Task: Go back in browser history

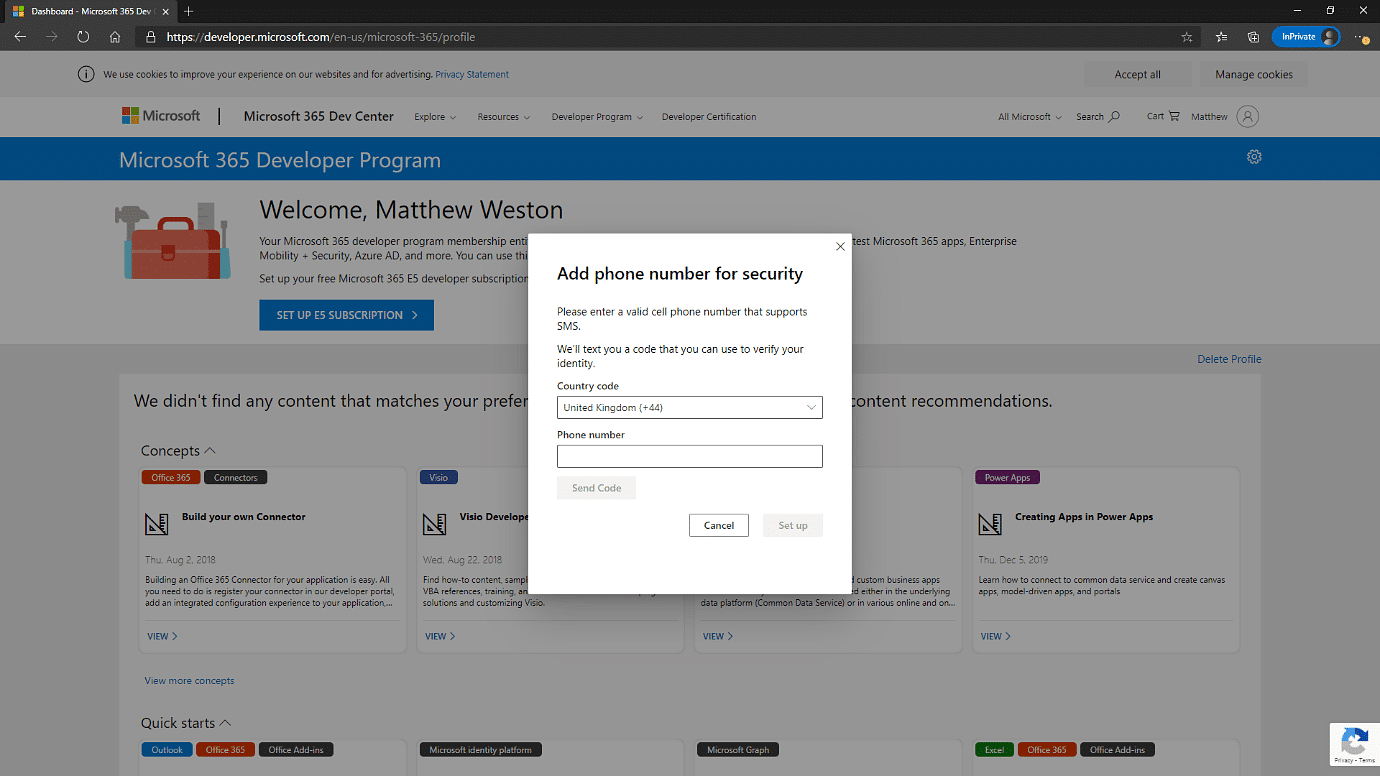Action: (20, 37)
